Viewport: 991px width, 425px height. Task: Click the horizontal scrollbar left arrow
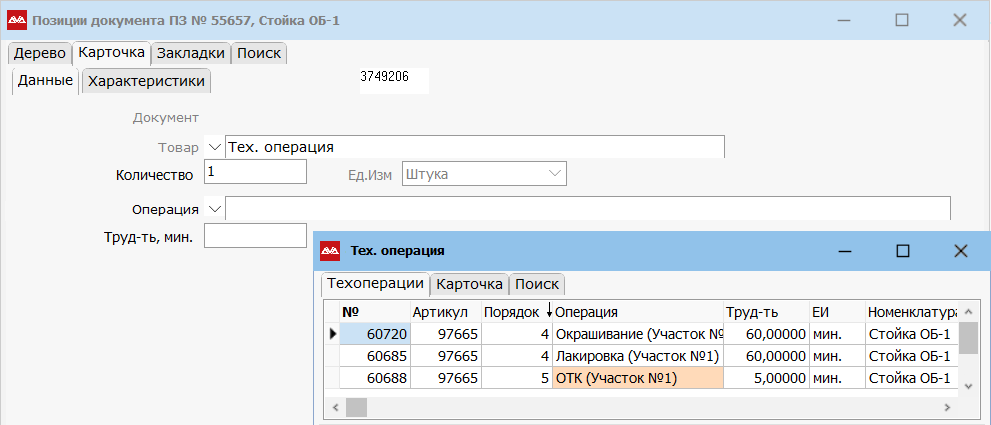(336, 407)
